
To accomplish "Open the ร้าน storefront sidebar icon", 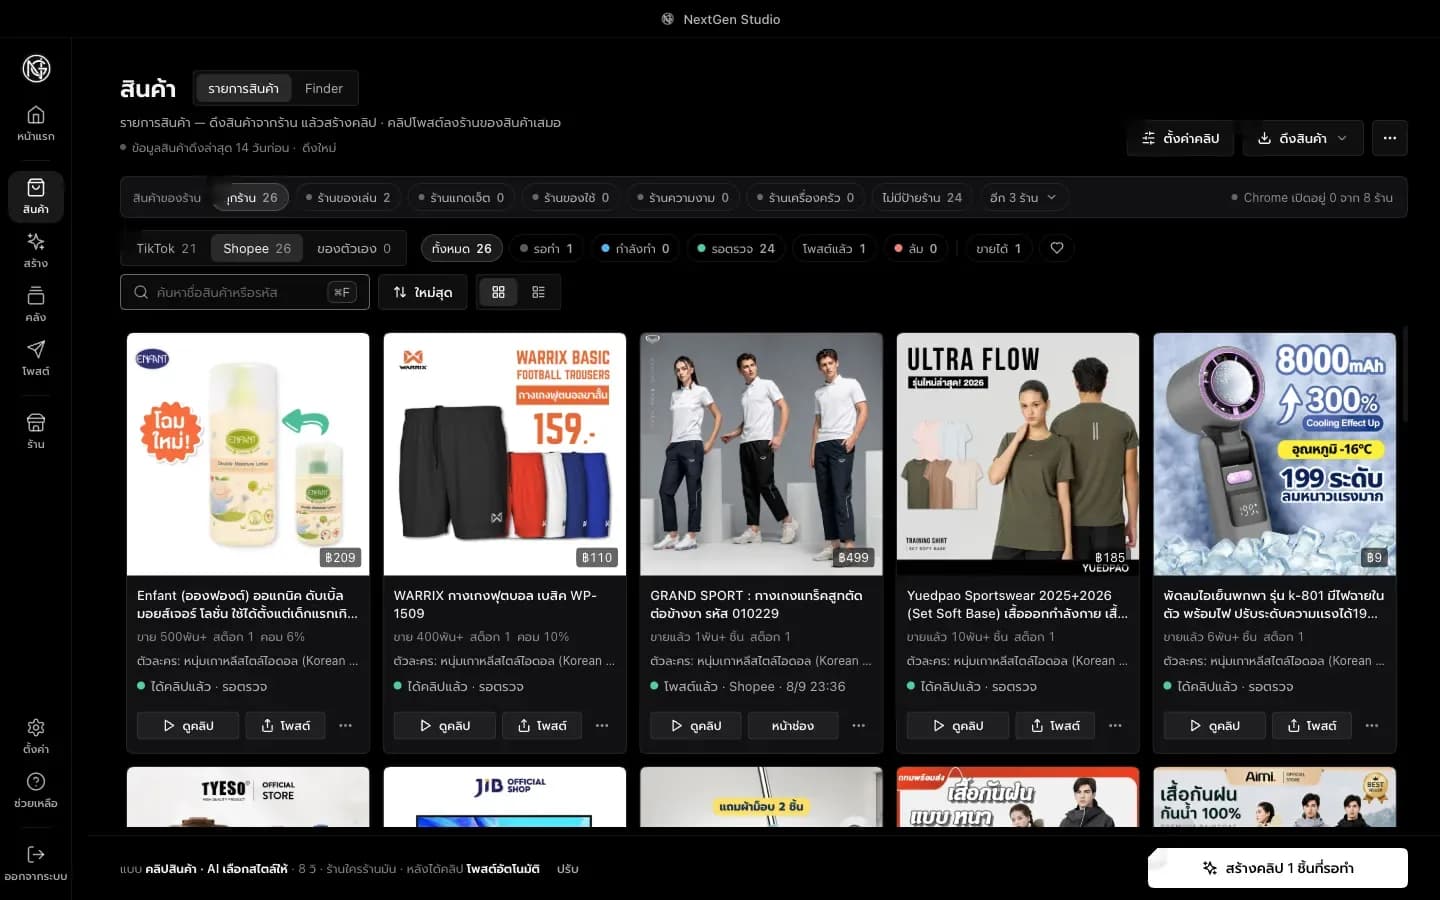I will [36, 431].
